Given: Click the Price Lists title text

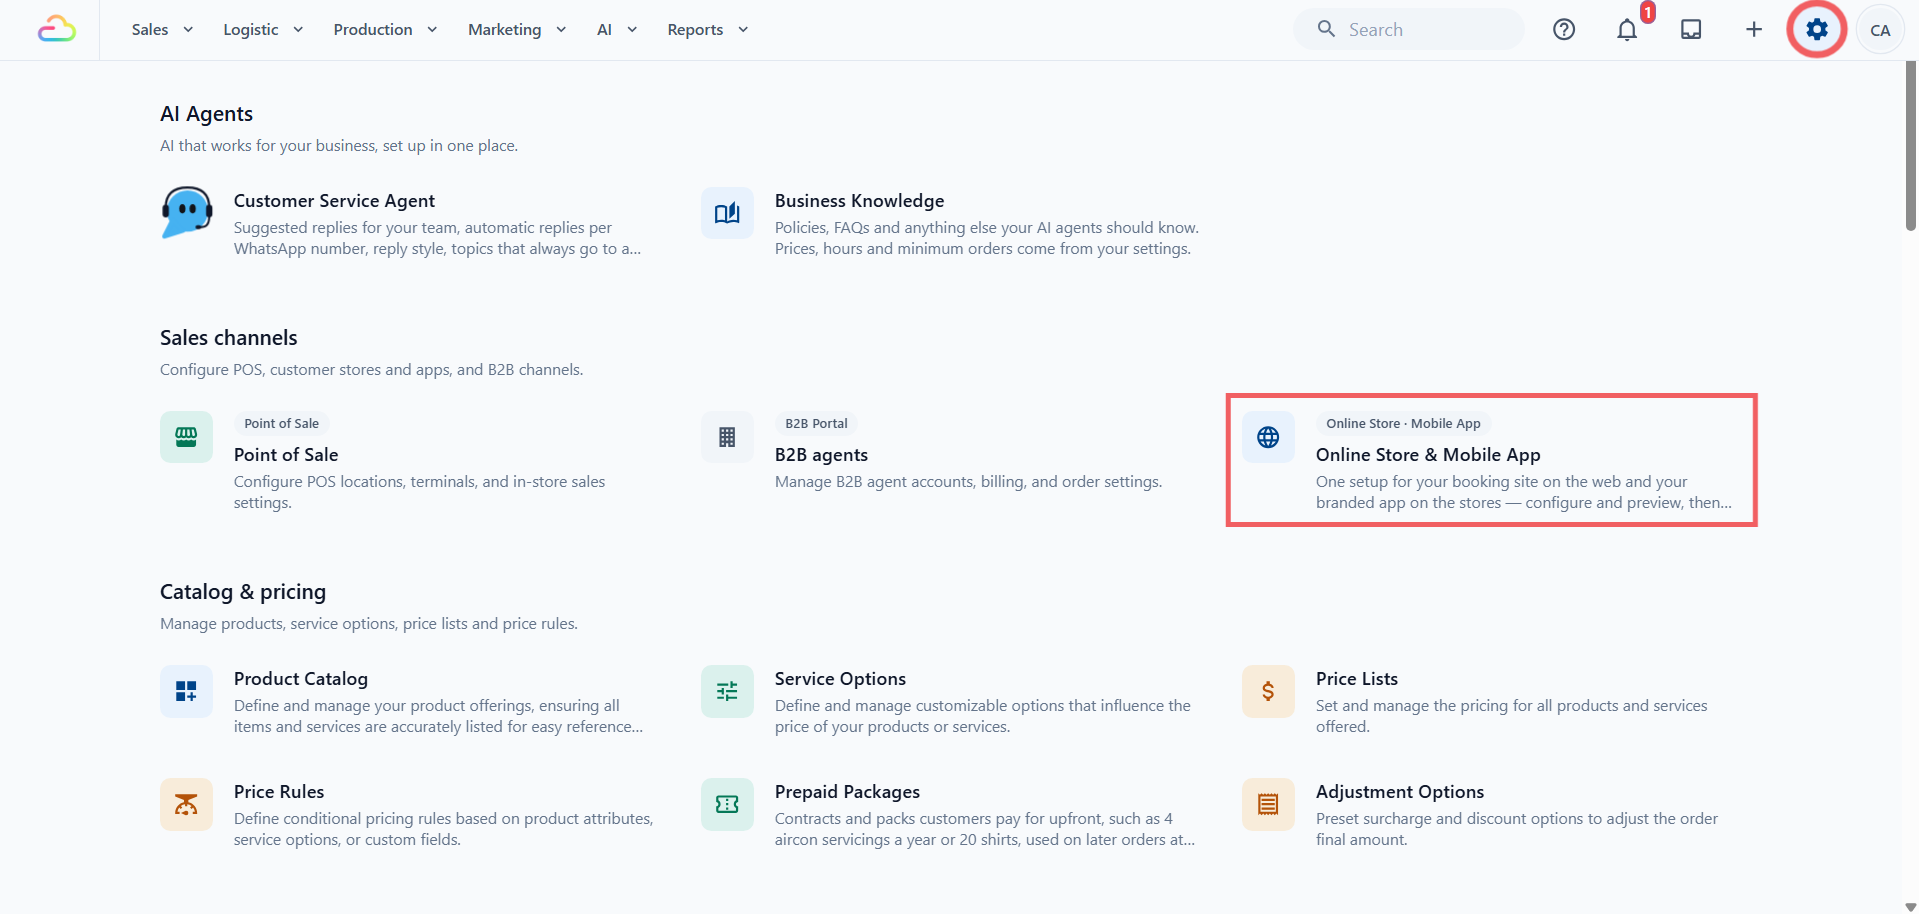Looking at the screenshot, I should click(1357, 679).
